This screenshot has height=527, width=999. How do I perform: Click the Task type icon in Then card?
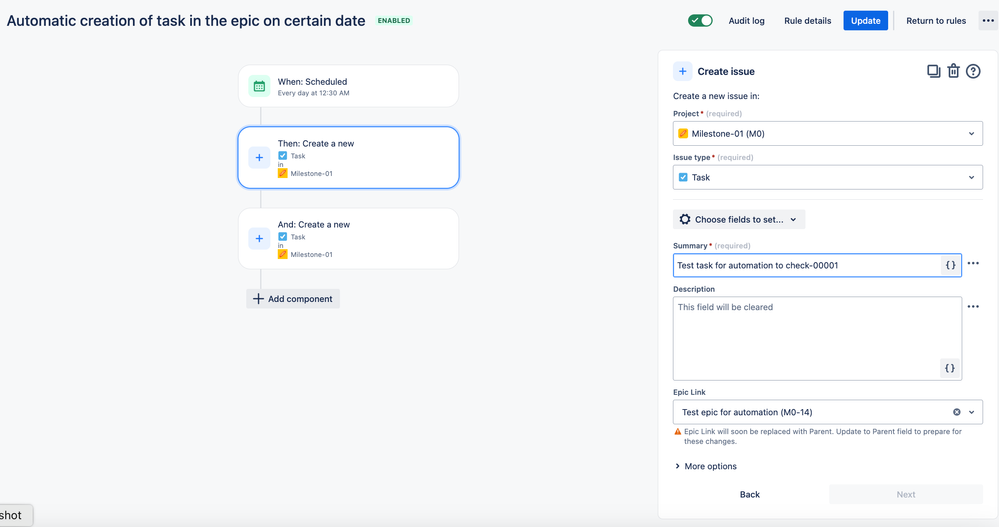[x=282, y=155]
